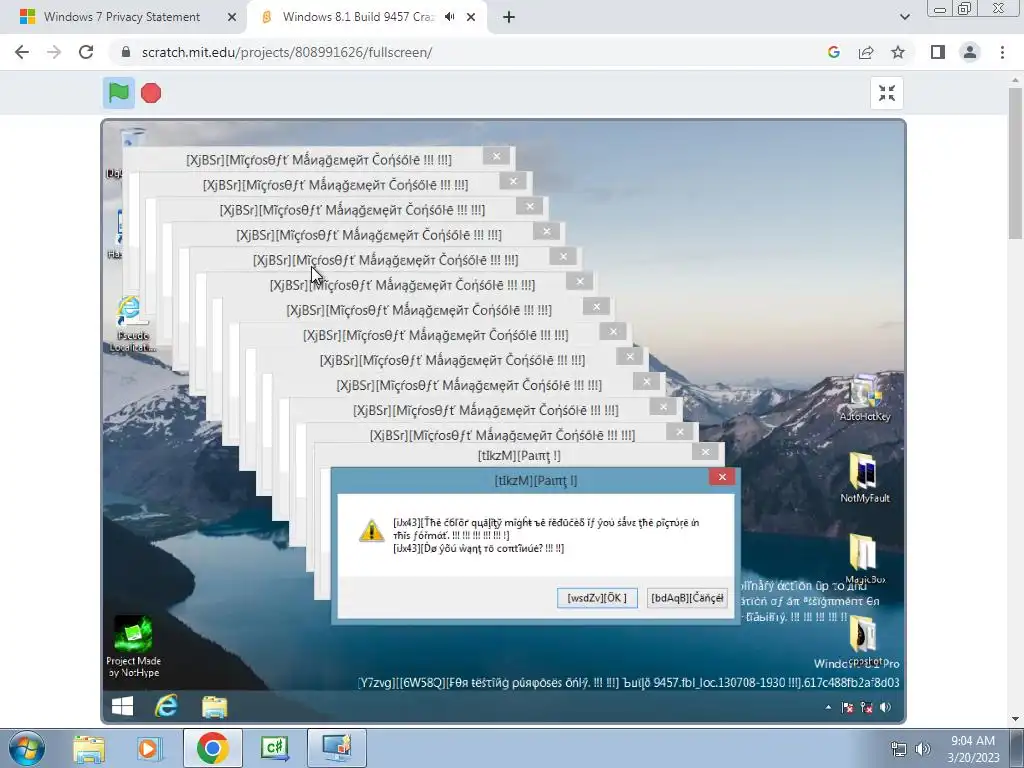The height and width of the screenshot is (768, 1024).
Task: Share this page via share icon
Action: click(866, 52)
